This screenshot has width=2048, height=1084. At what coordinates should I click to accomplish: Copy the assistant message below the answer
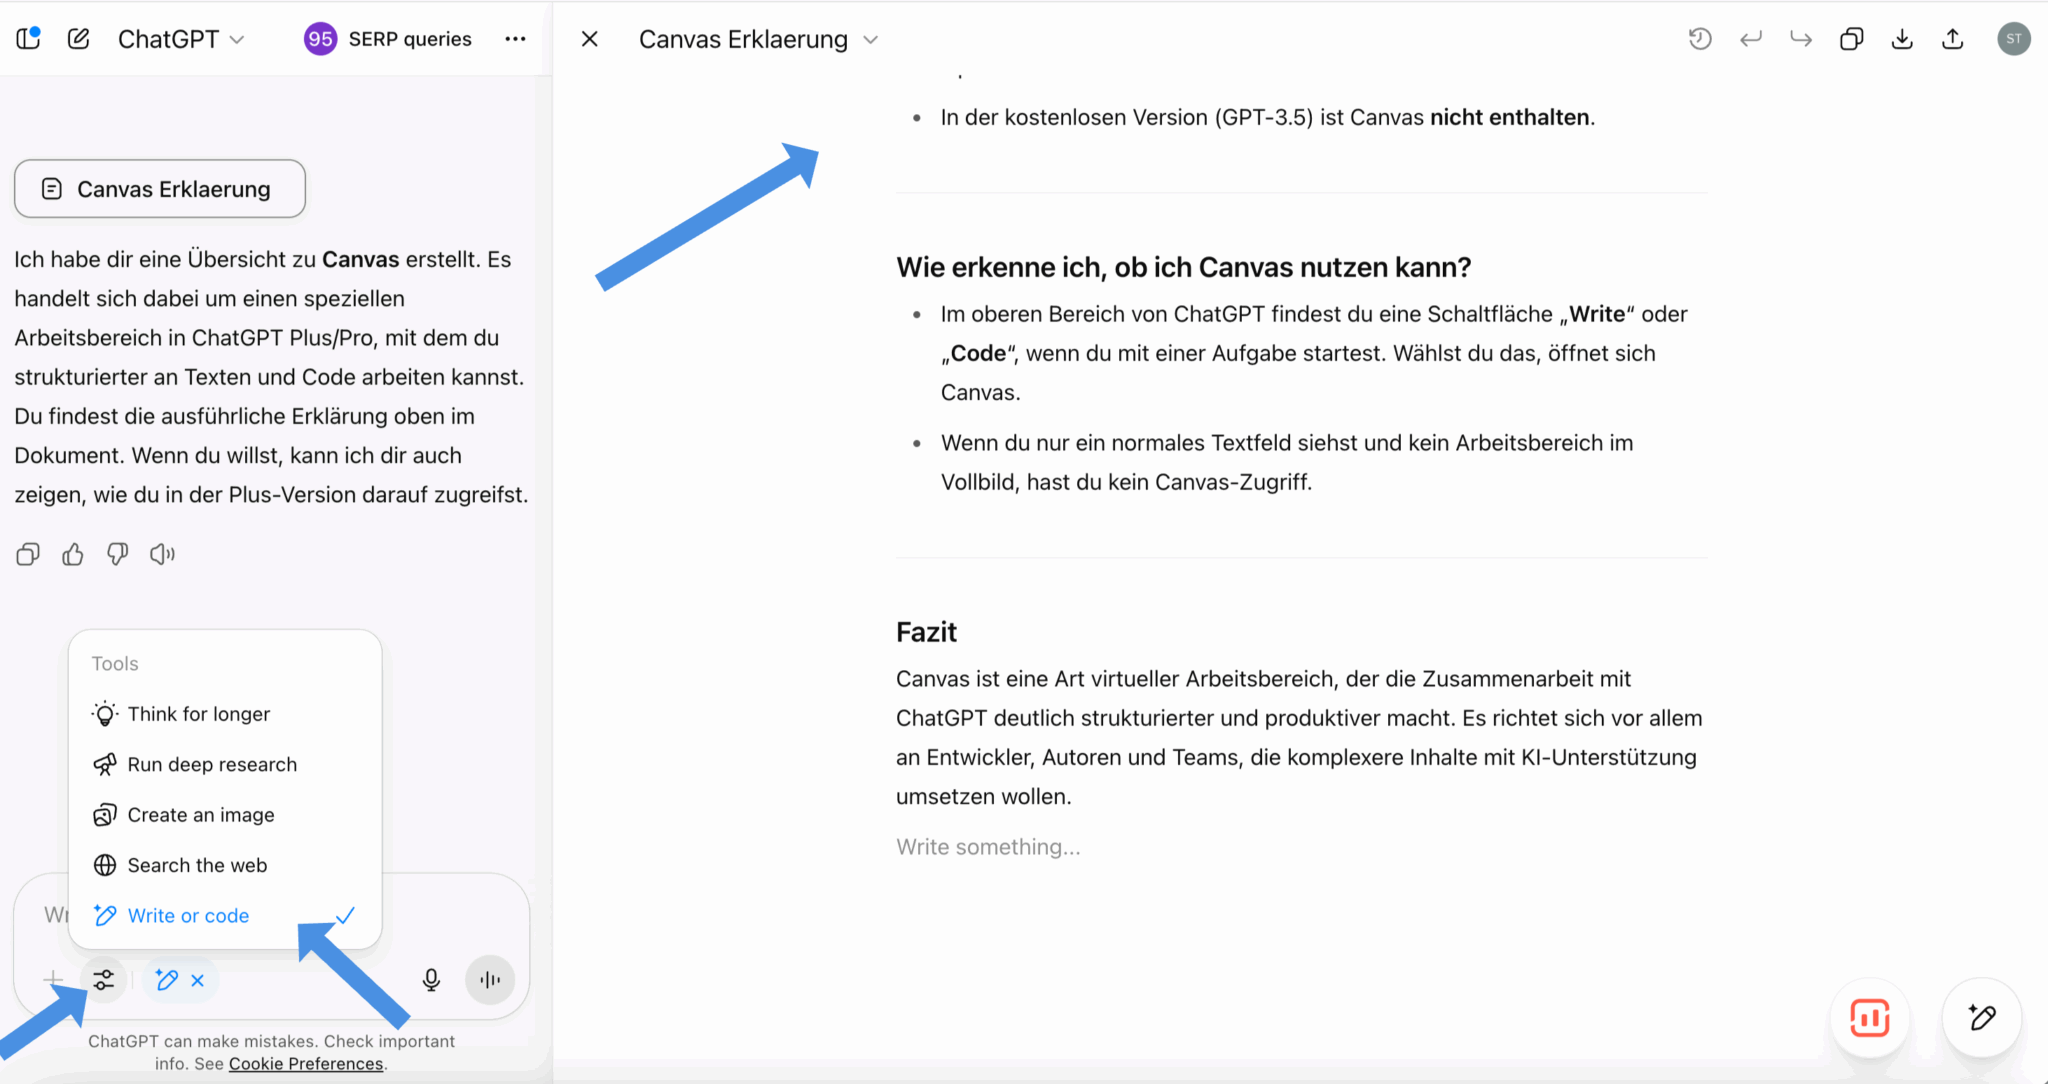click(x=27, y=553)
